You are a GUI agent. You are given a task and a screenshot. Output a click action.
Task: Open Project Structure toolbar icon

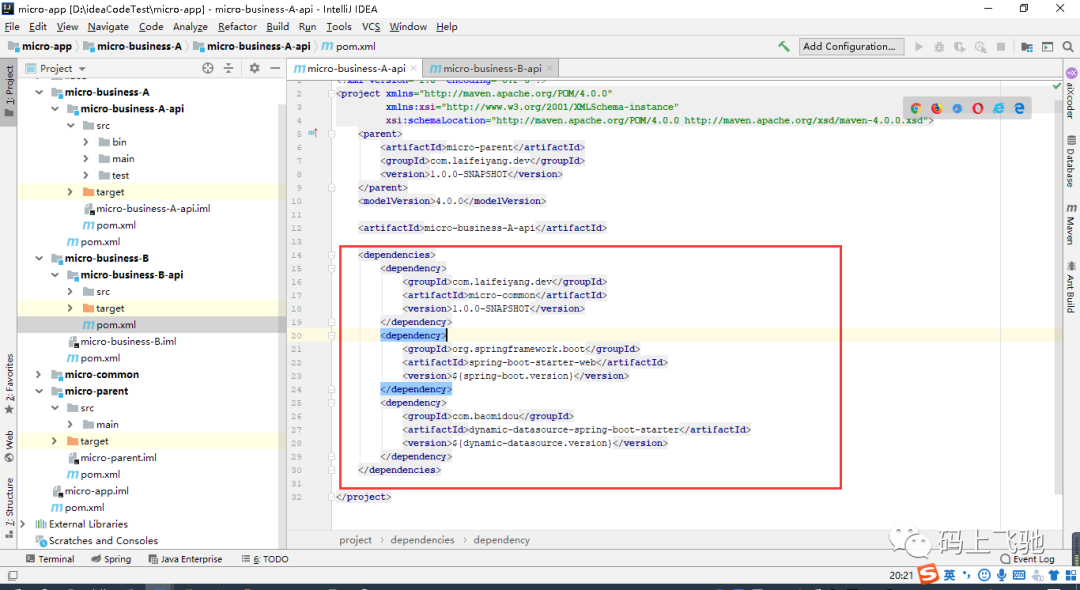click(1027, 47)
